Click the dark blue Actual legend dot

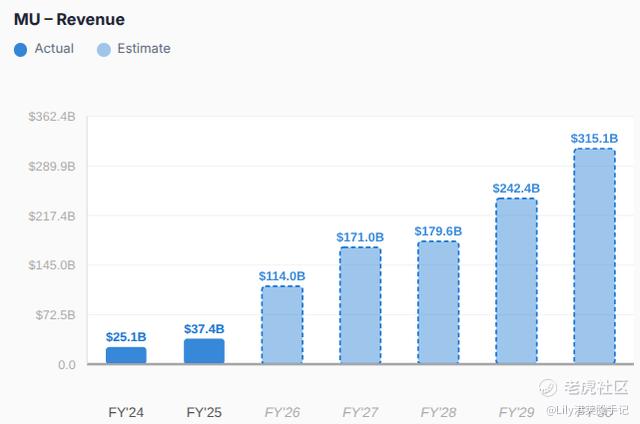coord(21,49)
